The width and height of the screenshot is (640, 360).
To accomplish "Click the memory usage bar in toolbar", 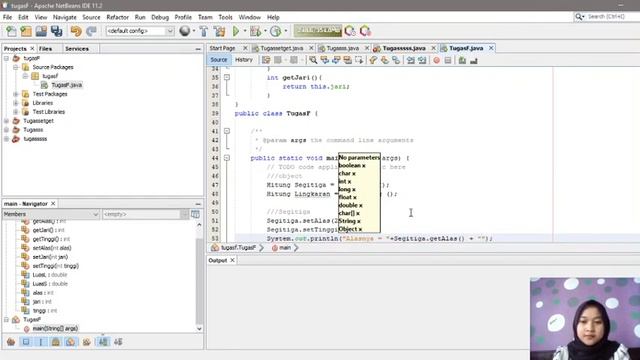I will (318, 31).
